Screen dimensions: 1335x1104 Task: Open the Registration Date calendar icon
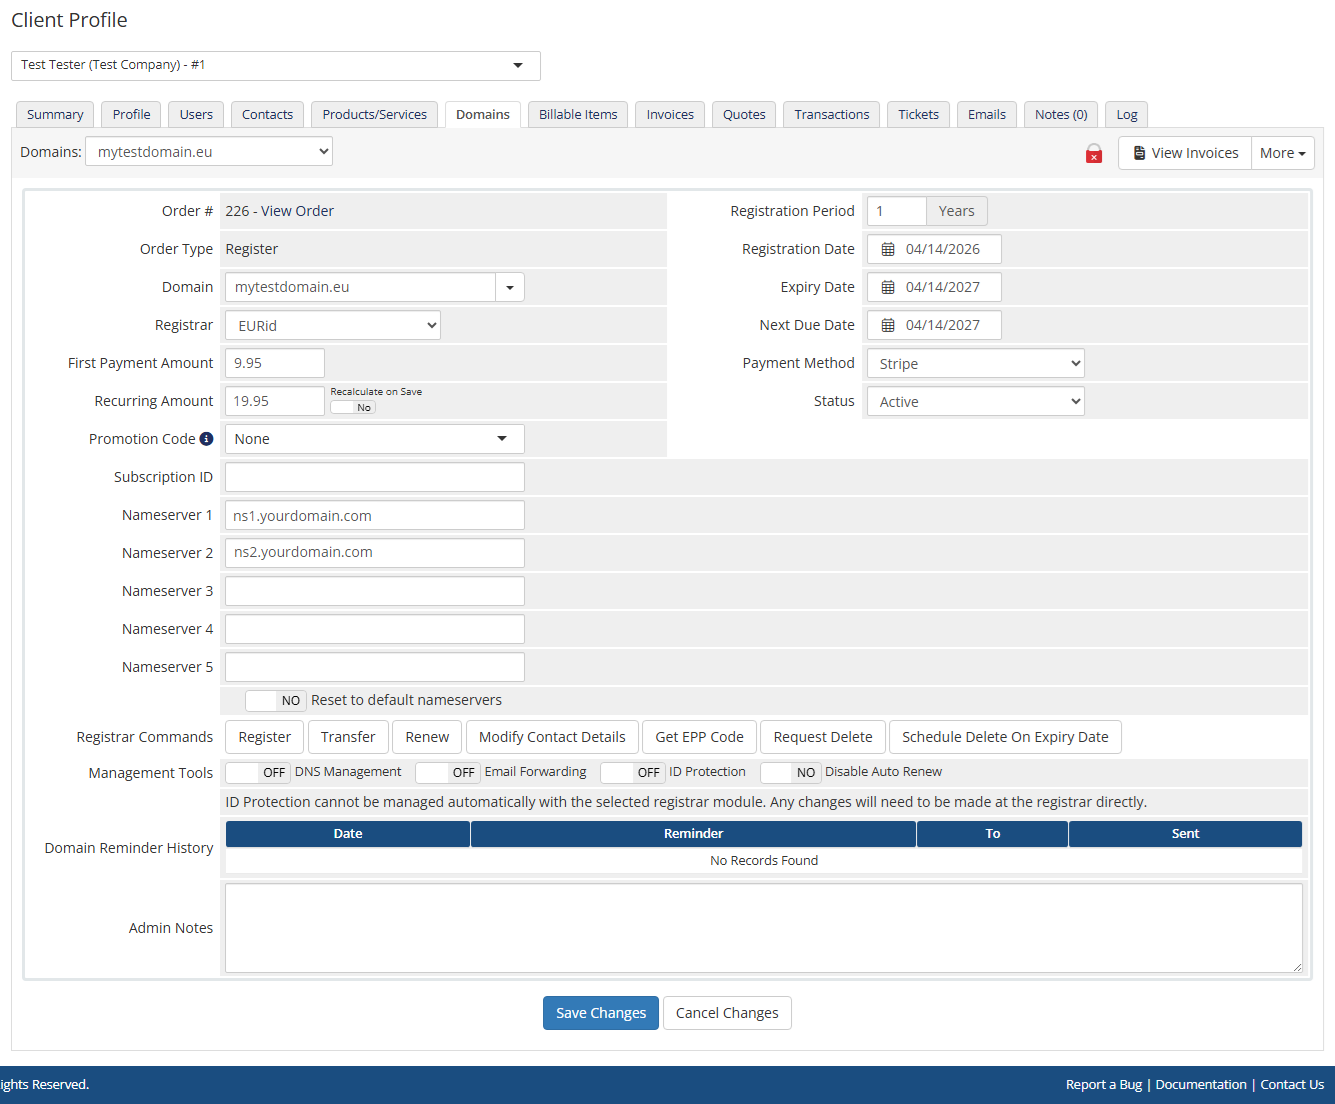(888, 249)
